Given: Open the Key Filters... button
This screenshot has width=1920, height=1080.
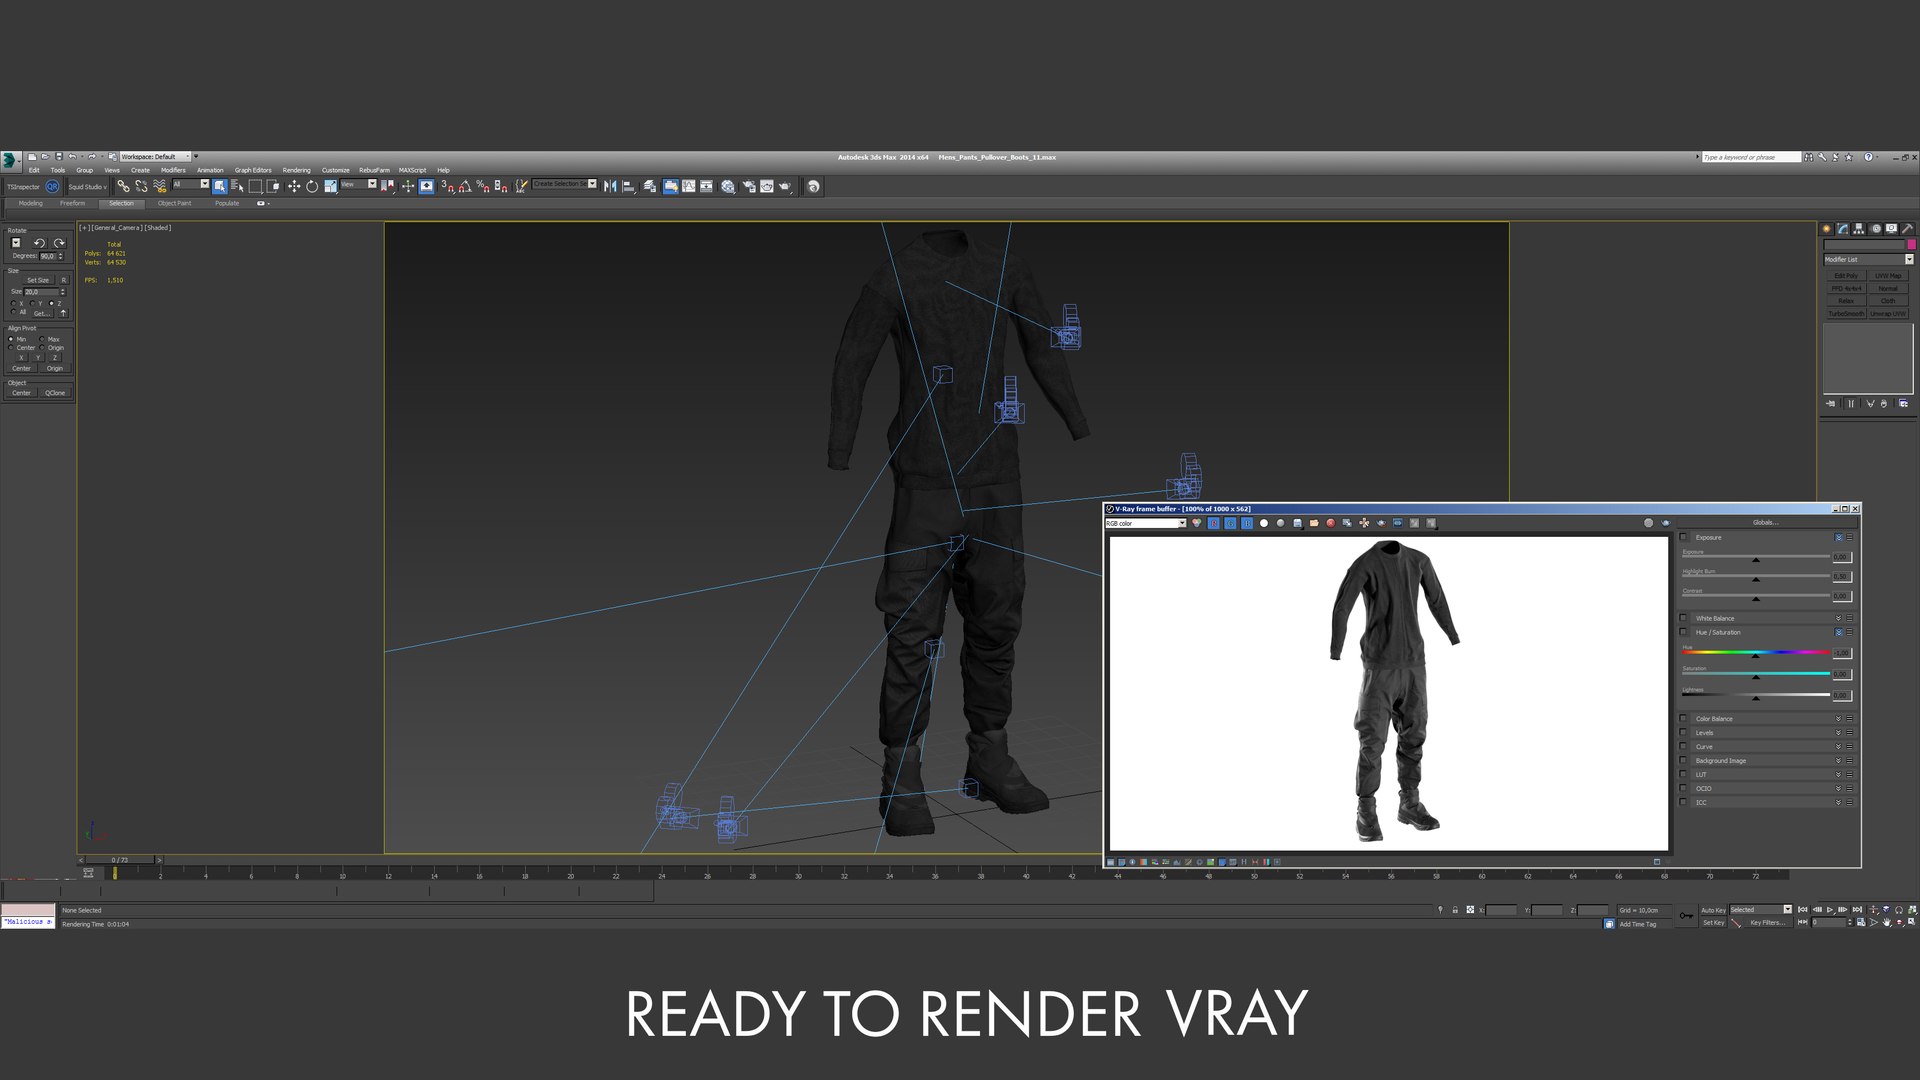Looking at the screenshot, I should [1767, 923].
